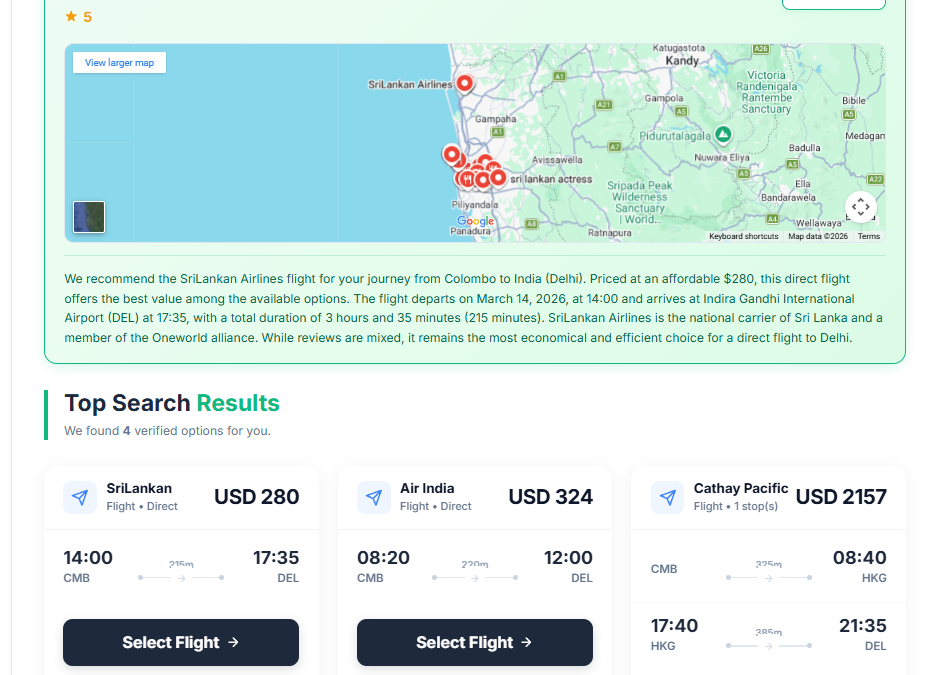Open Keyboard shortcuts on the map
The width and height of the screenshot is (937, 675).
[x=743, y=237]
